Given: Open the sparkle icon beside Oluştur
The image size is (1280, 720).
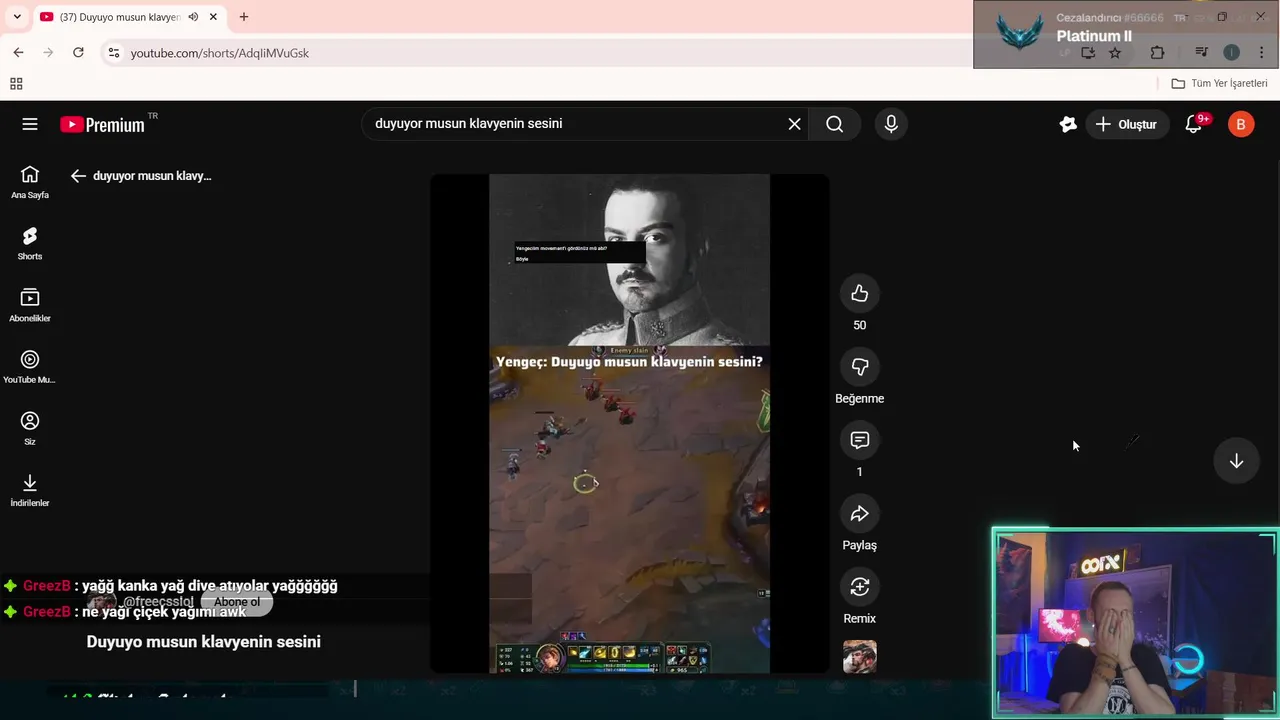Looking at the screenshot, I should [1068, 124].
